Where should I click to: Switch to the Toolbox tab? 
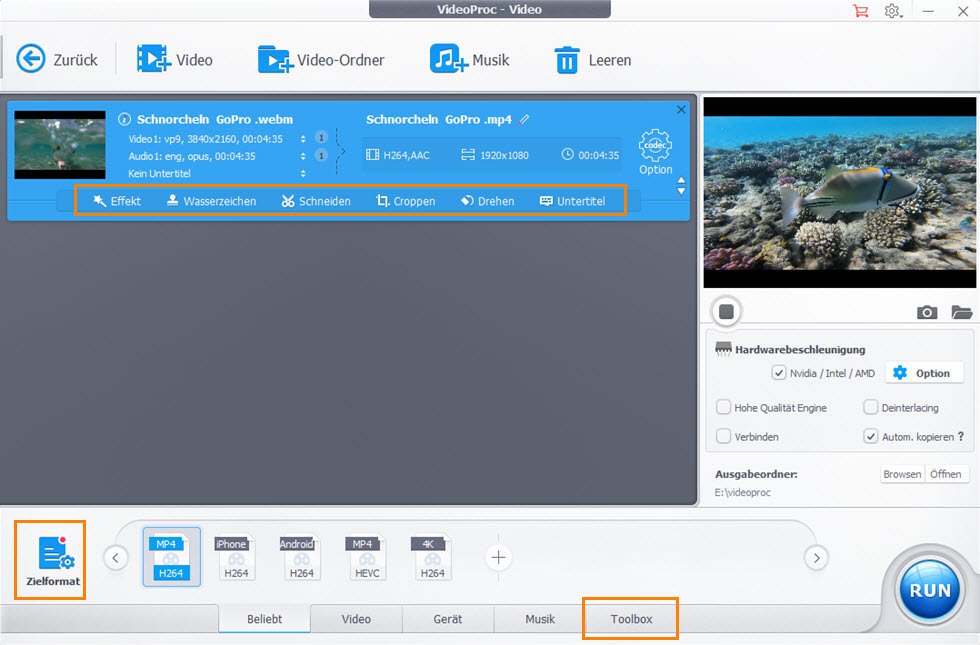point(631,619)
